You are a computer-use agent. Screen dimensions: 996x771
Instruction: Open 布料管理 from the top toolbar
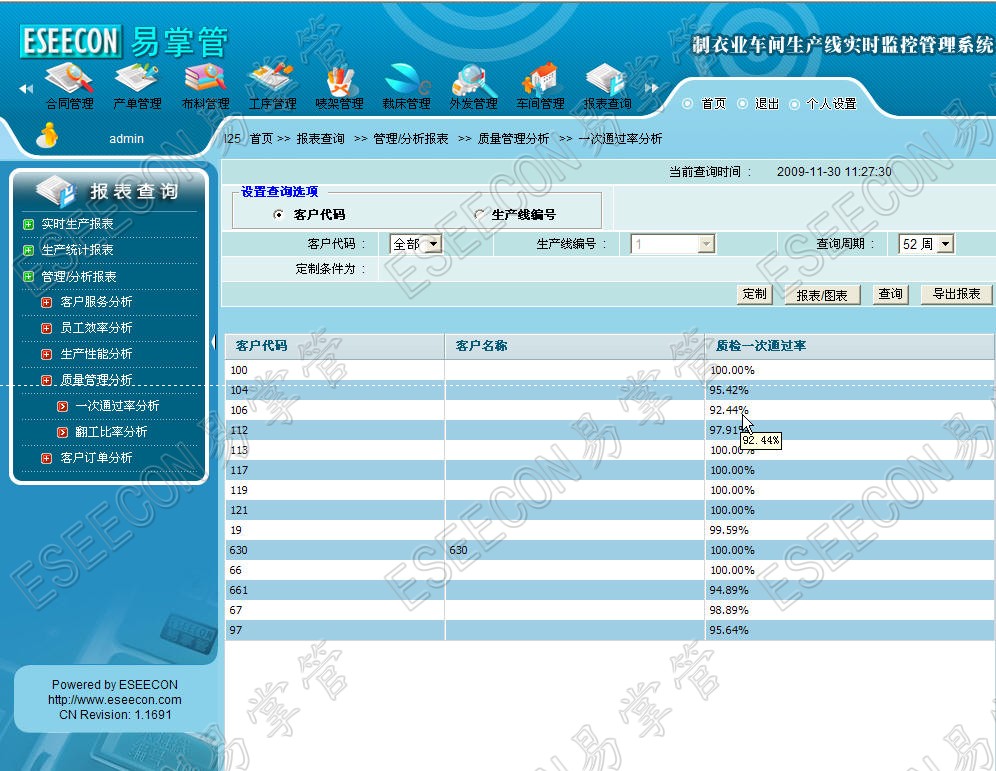(x=205, y=80)
